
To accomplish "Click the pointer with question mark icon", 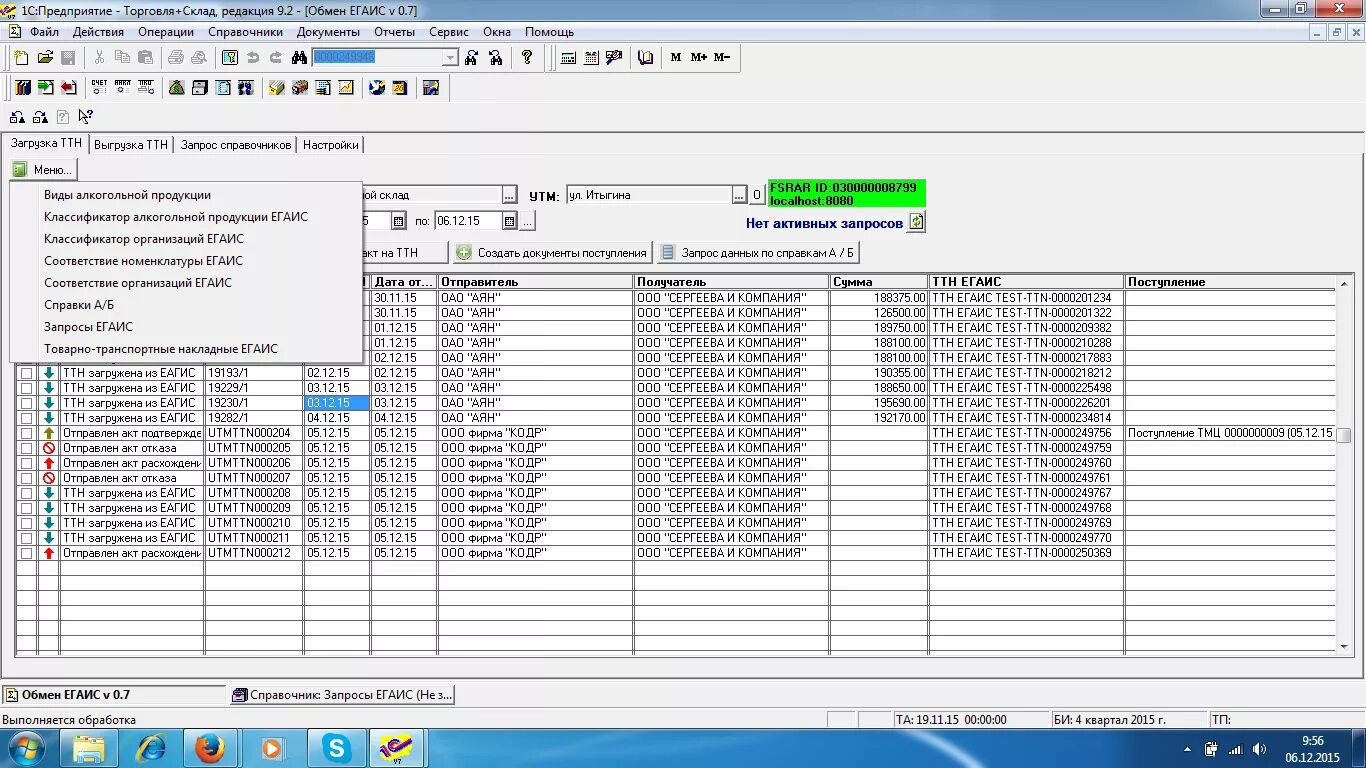I will [x=86, y=117].
